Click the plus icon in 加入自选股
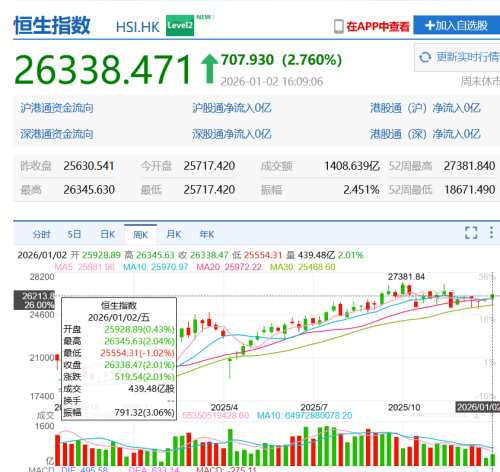 pyautogui.click(x=430, y=25)
